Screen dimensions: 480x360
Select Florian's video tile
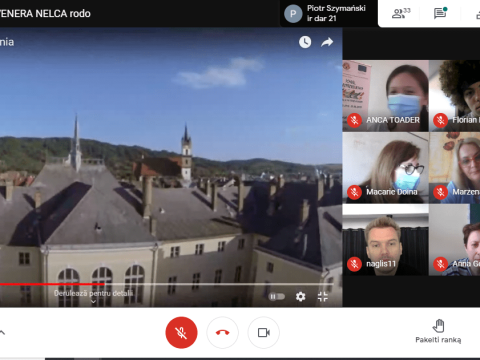455,96
